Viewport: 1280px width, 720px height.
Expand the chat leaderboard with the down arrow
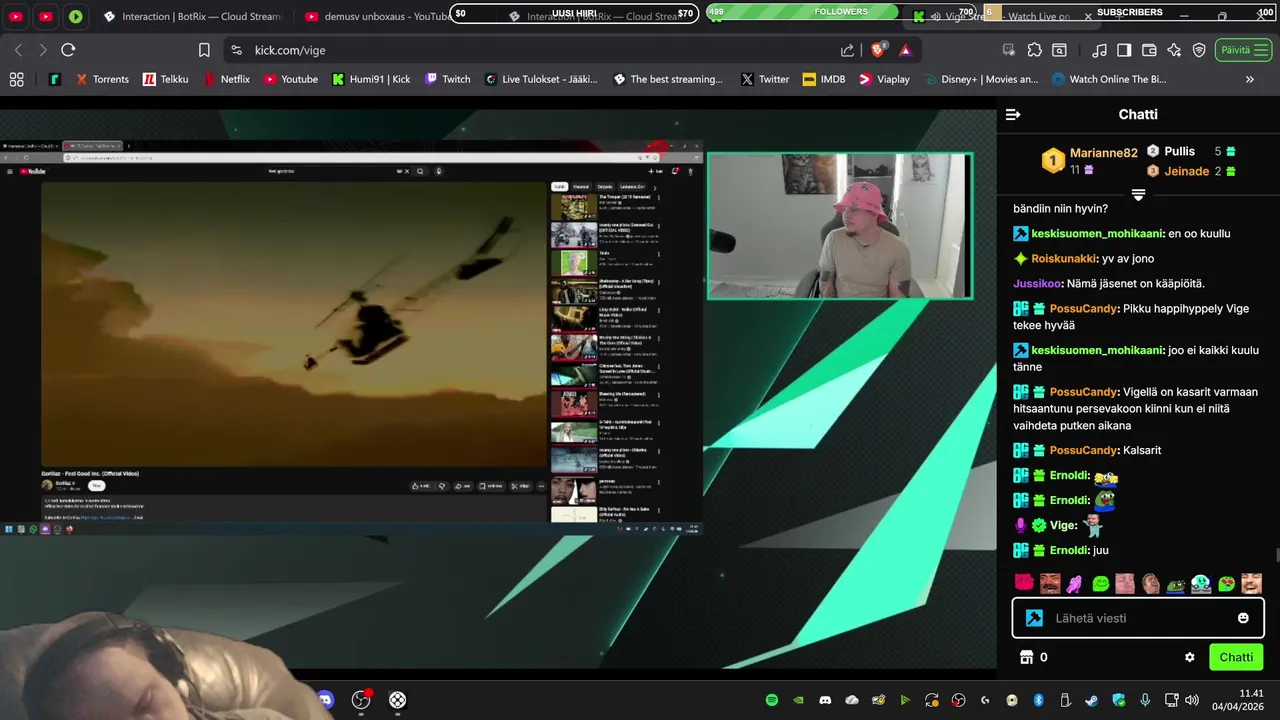point(1138,195)
